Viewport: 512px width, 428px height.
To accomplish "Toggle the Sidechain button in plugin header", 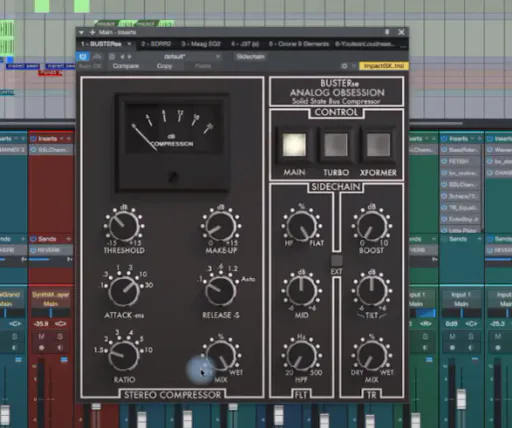I will pyautogui.click(x=250, y=57).
